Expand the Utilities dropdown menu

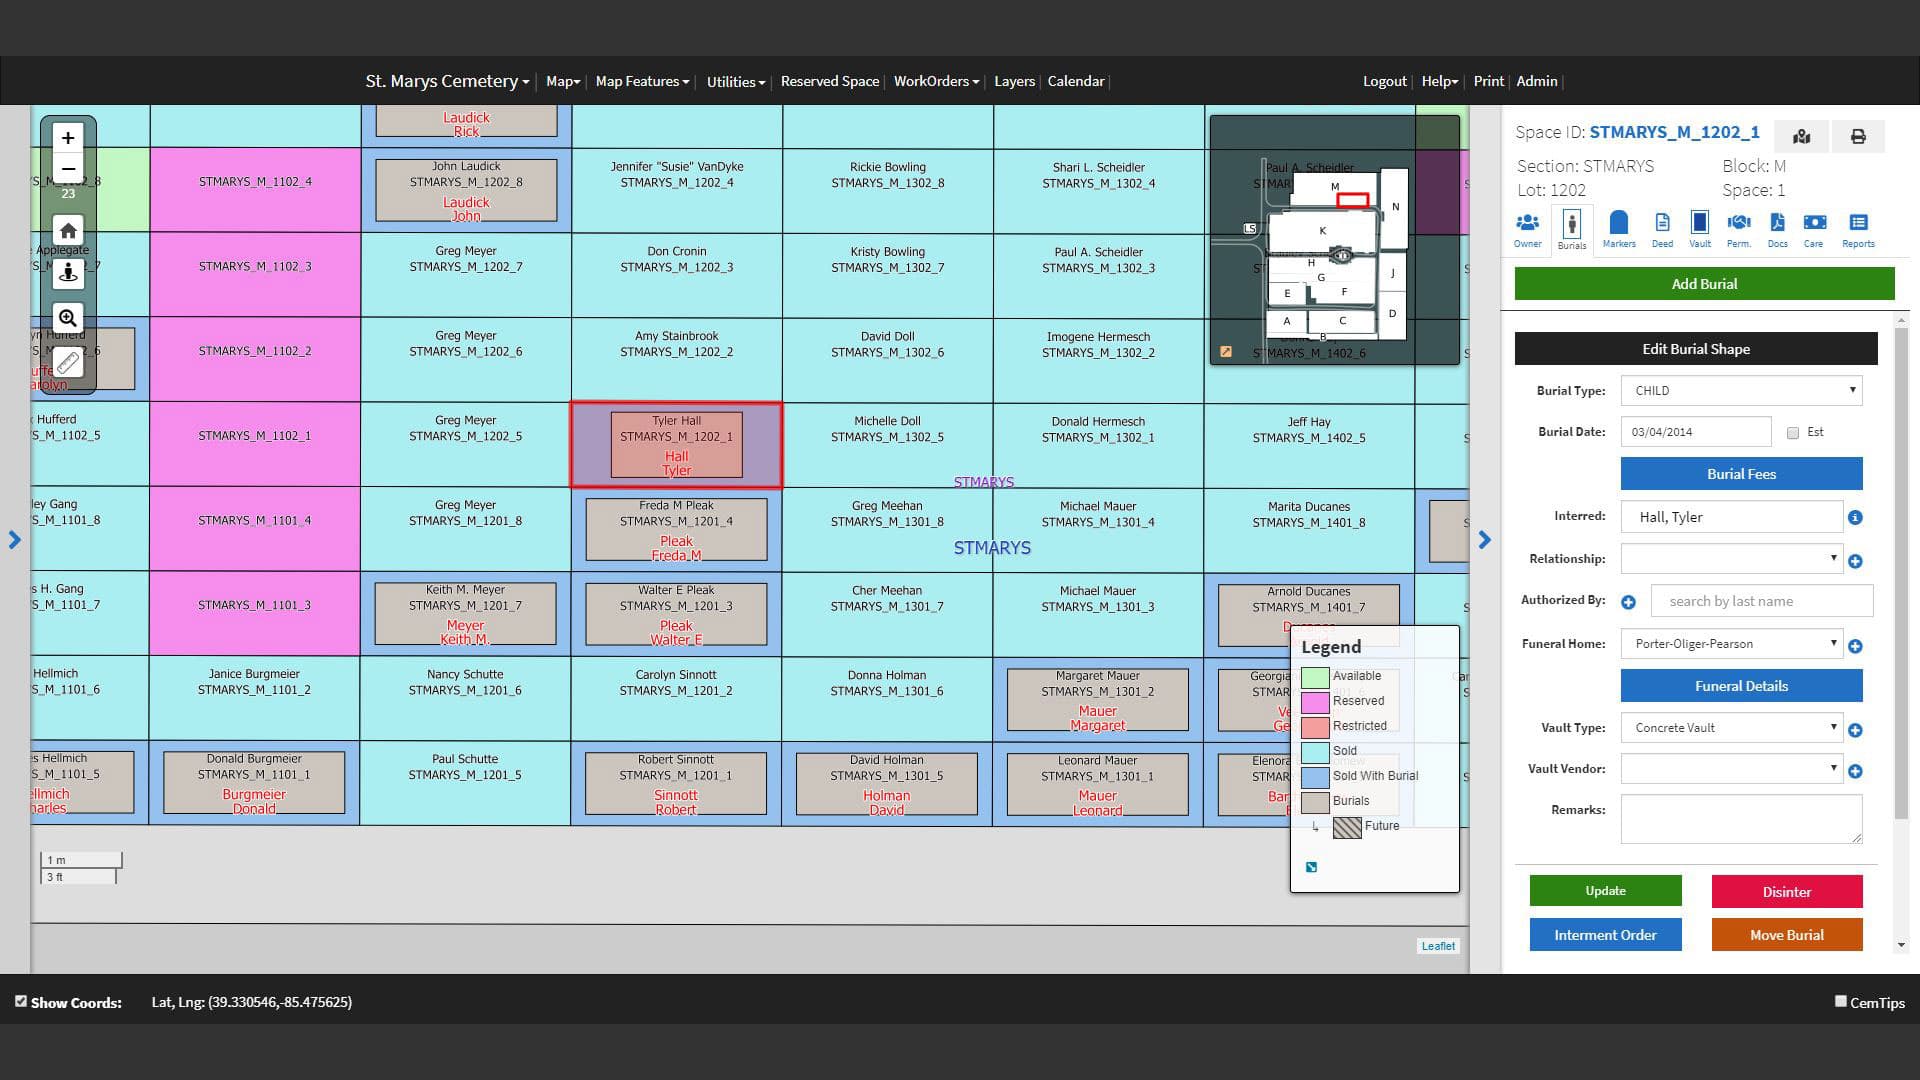point(735,82)
